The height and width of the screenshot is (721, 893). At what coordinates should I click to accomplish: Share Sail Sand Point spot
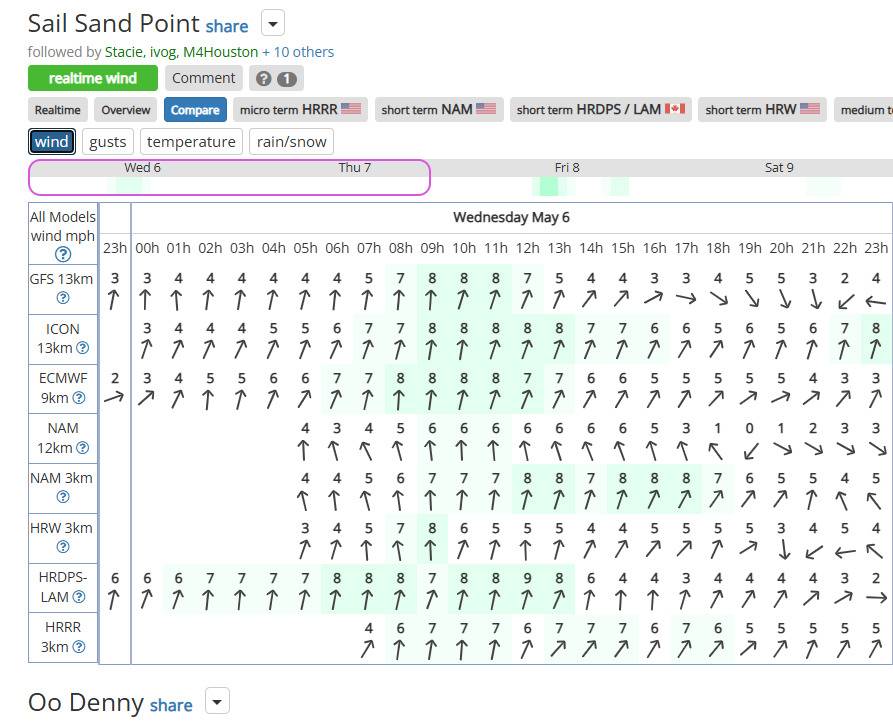227,26
